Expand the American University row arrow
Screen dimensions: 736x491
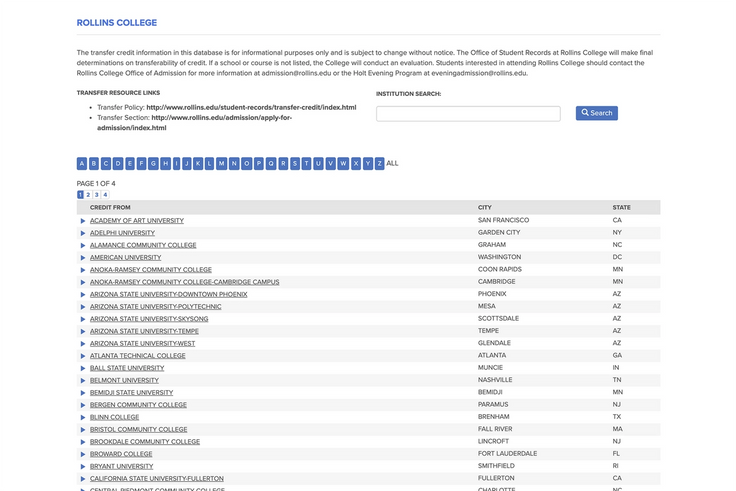pyautogui.click(x=83, y=257)
